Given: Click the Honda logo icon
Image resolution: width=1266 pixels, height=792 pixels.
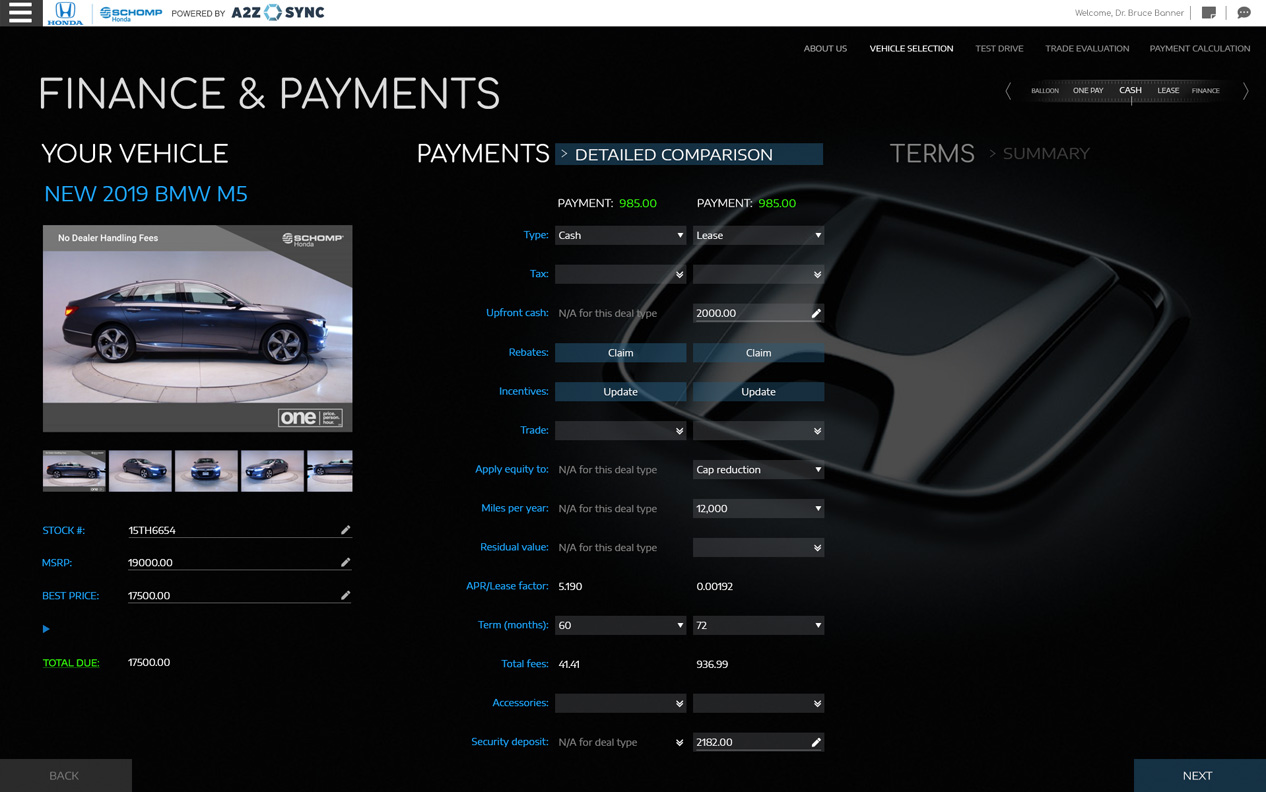Looking at the screenshot, I should coord(65,13).
